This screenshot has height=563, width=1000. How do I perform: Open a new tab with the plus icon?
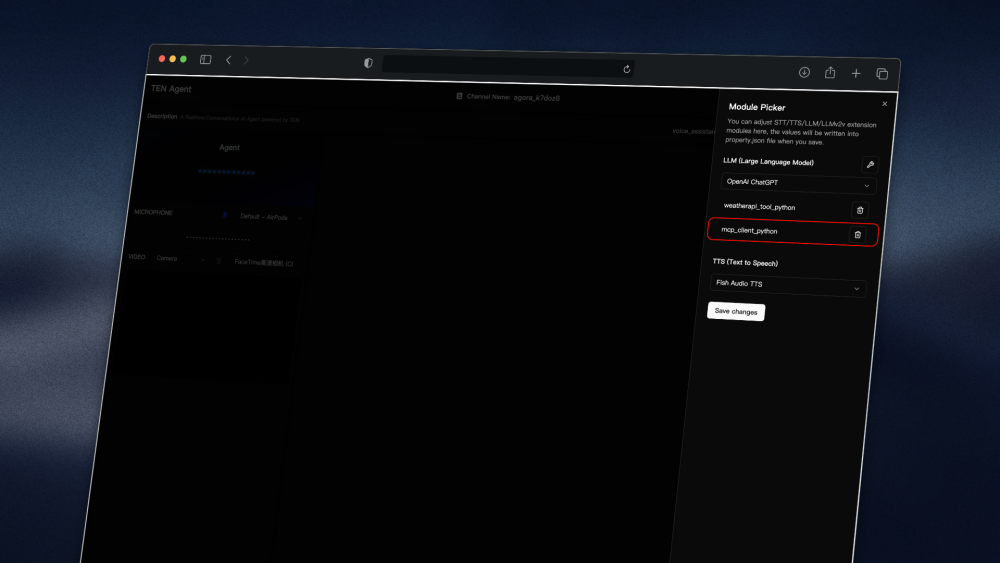pos(856,74)
